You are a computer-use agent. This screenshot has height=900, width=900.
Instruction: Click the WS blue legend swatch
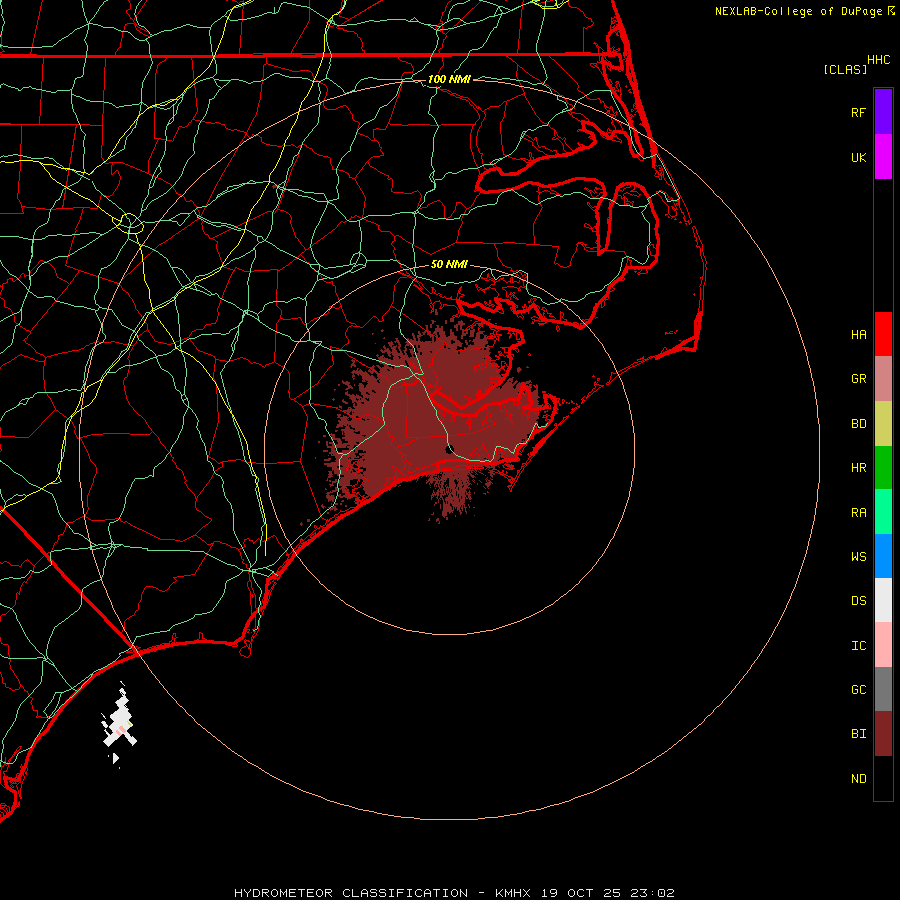[883, 556]
